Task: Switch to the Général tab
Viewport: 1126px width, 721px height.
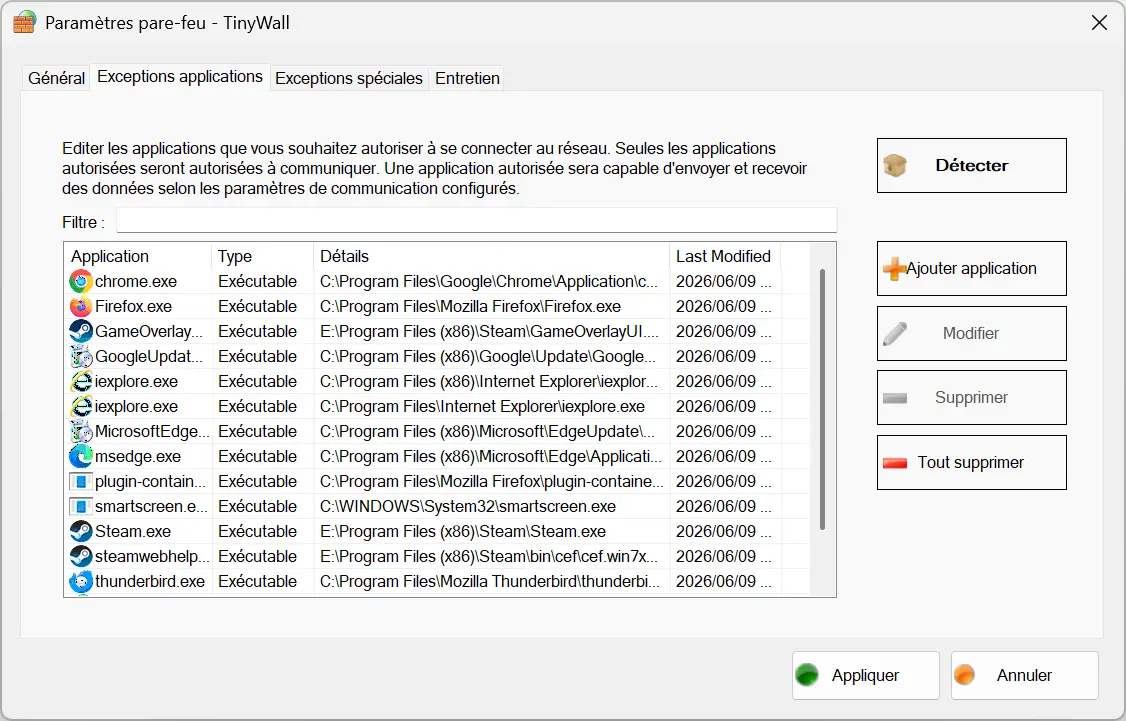Action: pos(56,78)
